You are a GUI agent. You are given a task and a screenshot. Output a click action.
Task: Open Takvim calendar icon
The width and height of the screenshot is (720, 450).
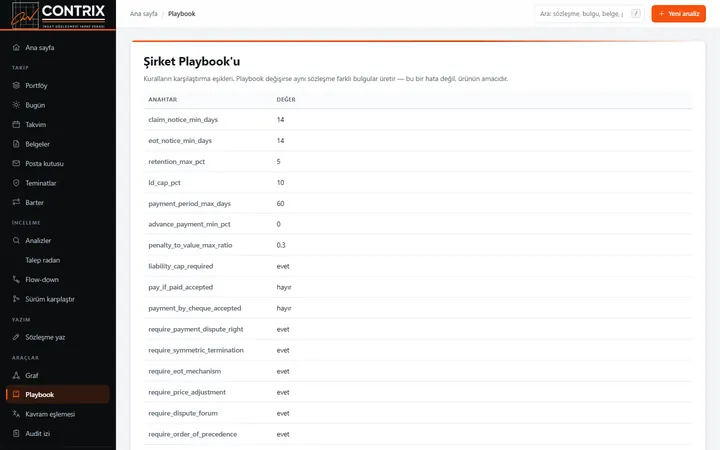(16, 124)
